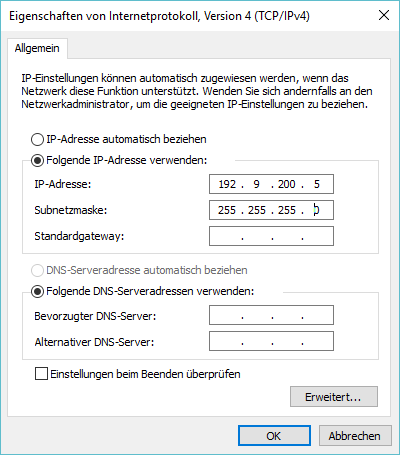
Task: Cancel with the Abbrechen button
Action: 355,436
